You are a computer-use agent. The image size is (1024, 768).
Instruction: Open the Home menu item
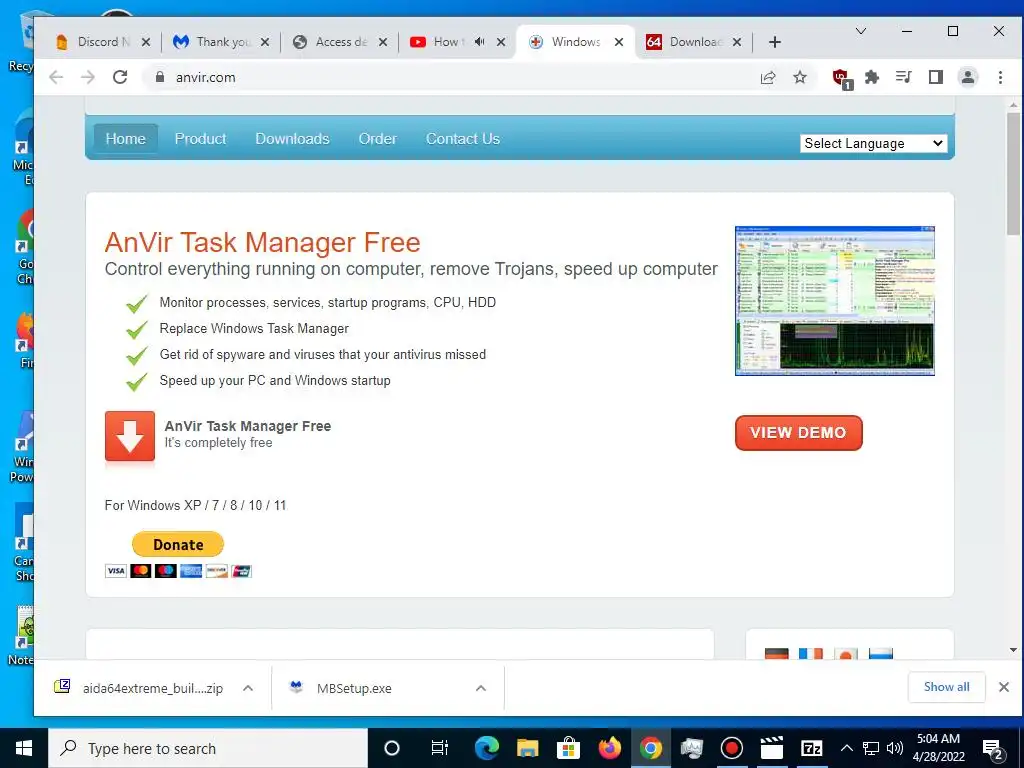click(x=125, y=138)
